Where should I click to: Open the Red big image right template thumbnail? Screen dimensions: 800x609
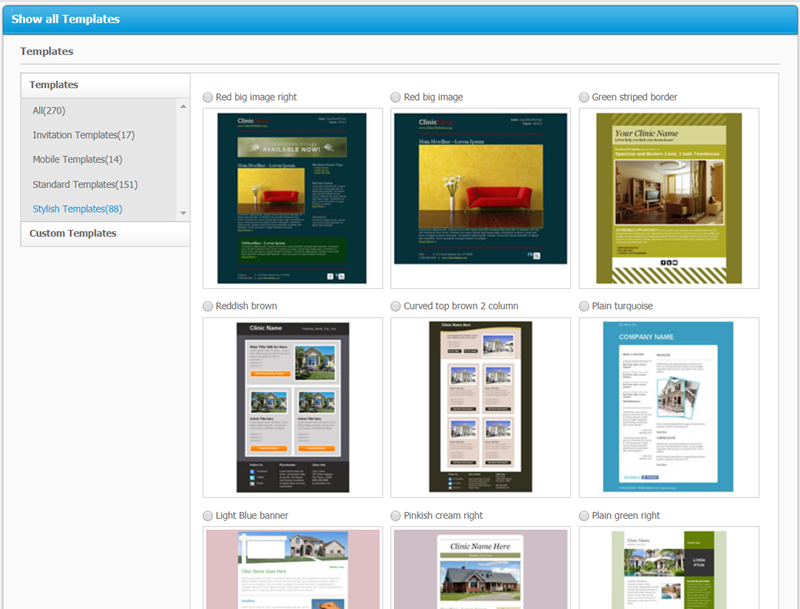point(292,198)
